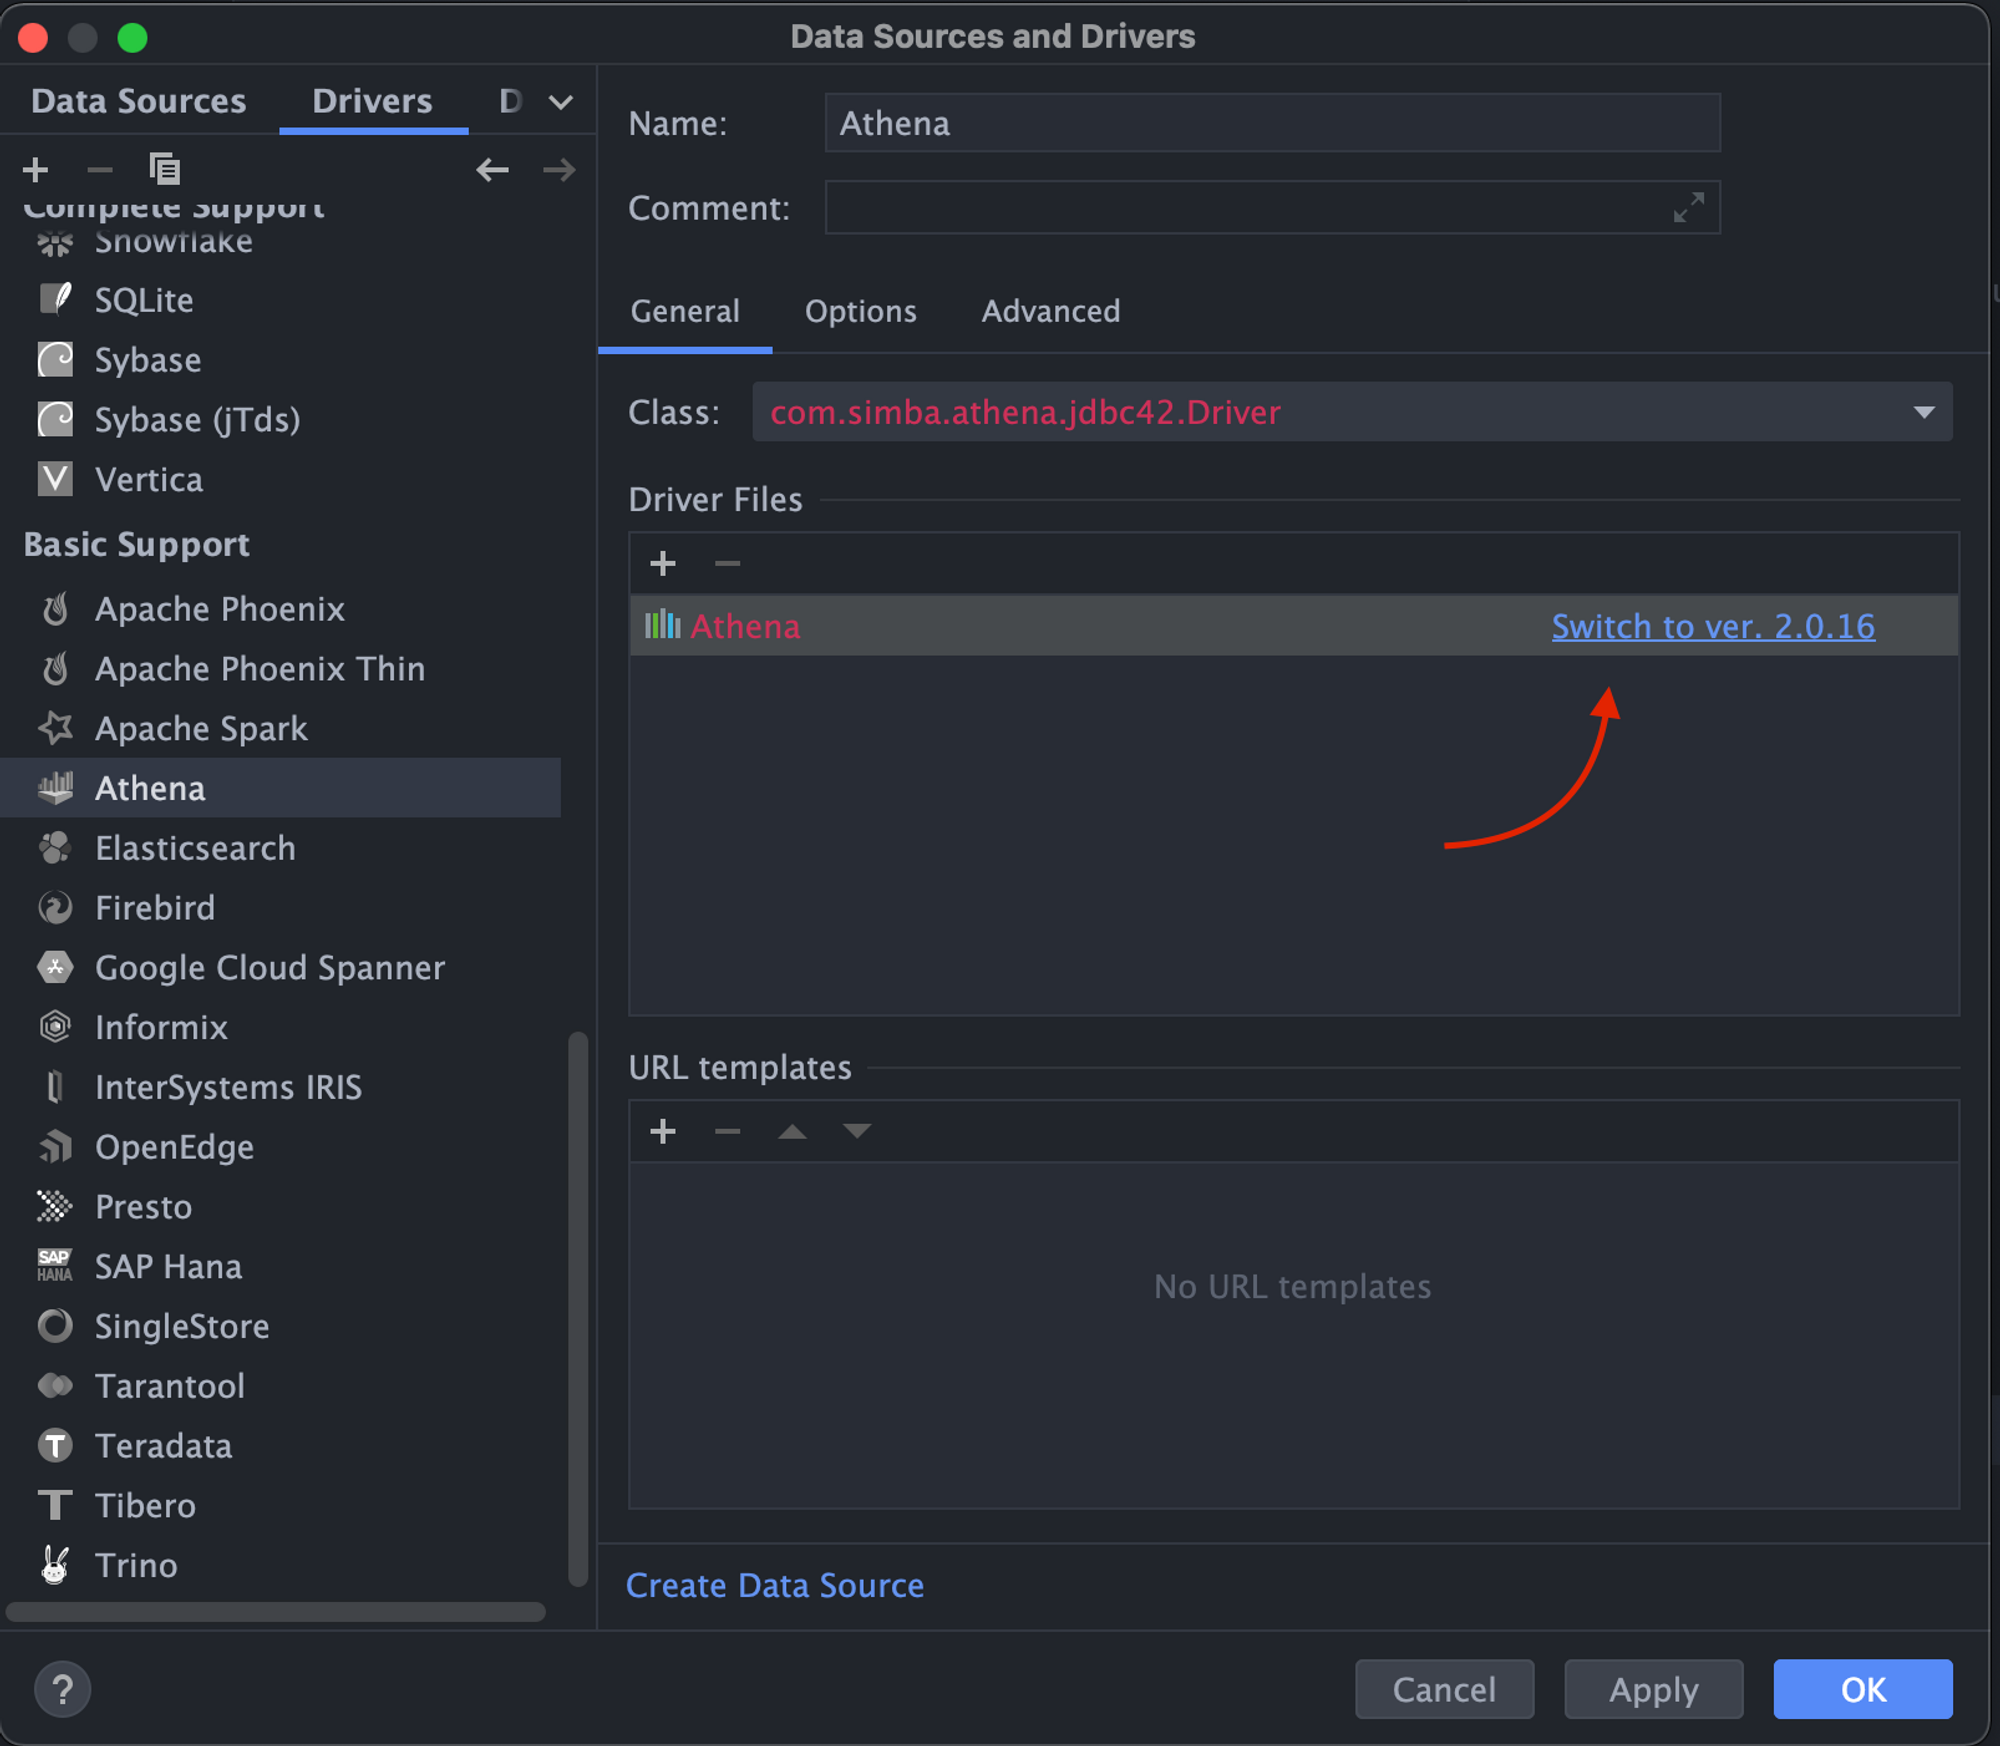The width and height of the screenshot is (2000, 1746).
Task: Click the Presto driver icon
Action: tap(56, 1207)
